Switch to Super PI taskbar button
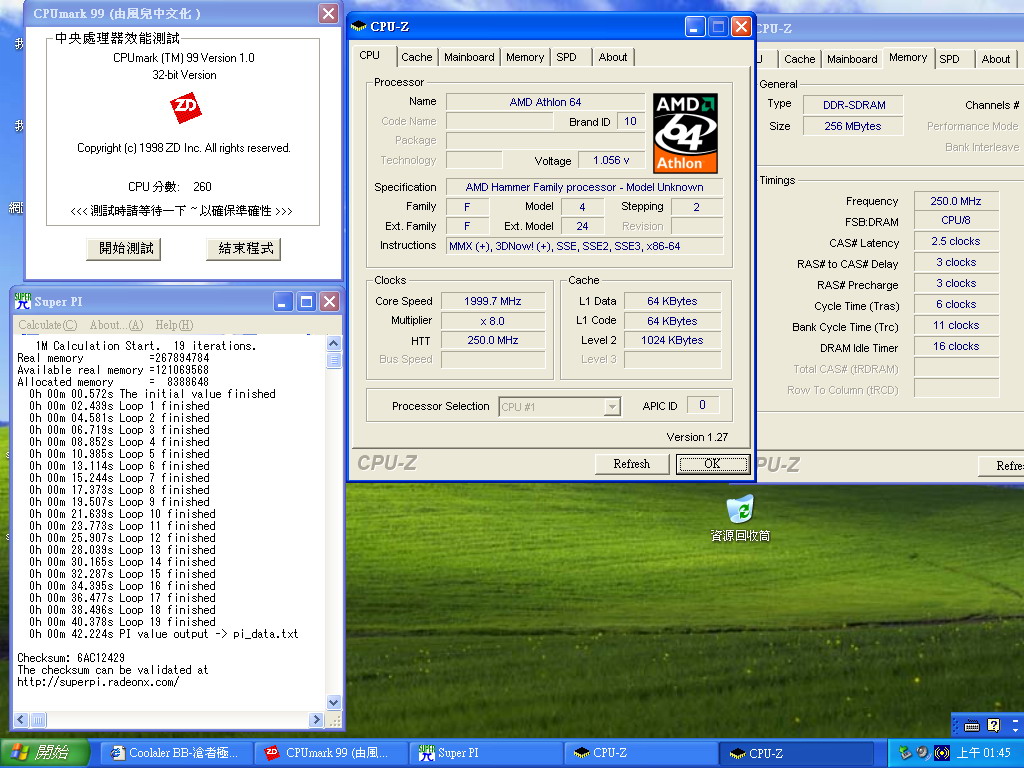Image resolution: width=1024 pixels, height=768 pixels. 485,753
